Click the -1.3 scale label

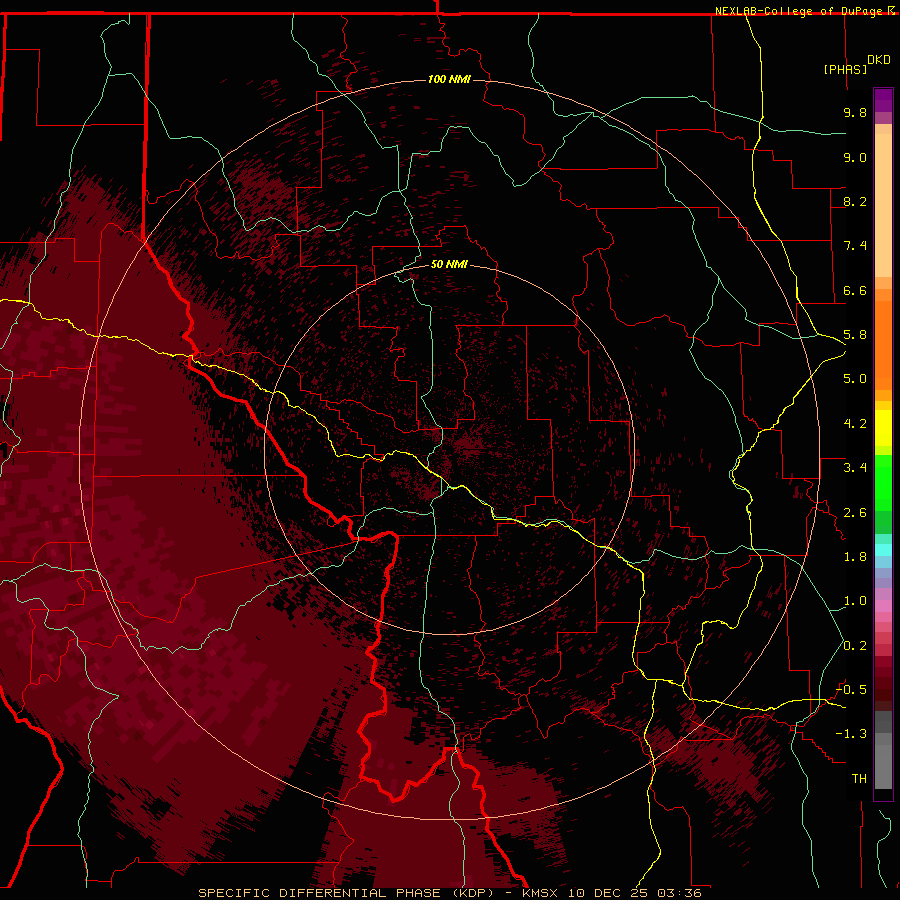tap(851, 734)
